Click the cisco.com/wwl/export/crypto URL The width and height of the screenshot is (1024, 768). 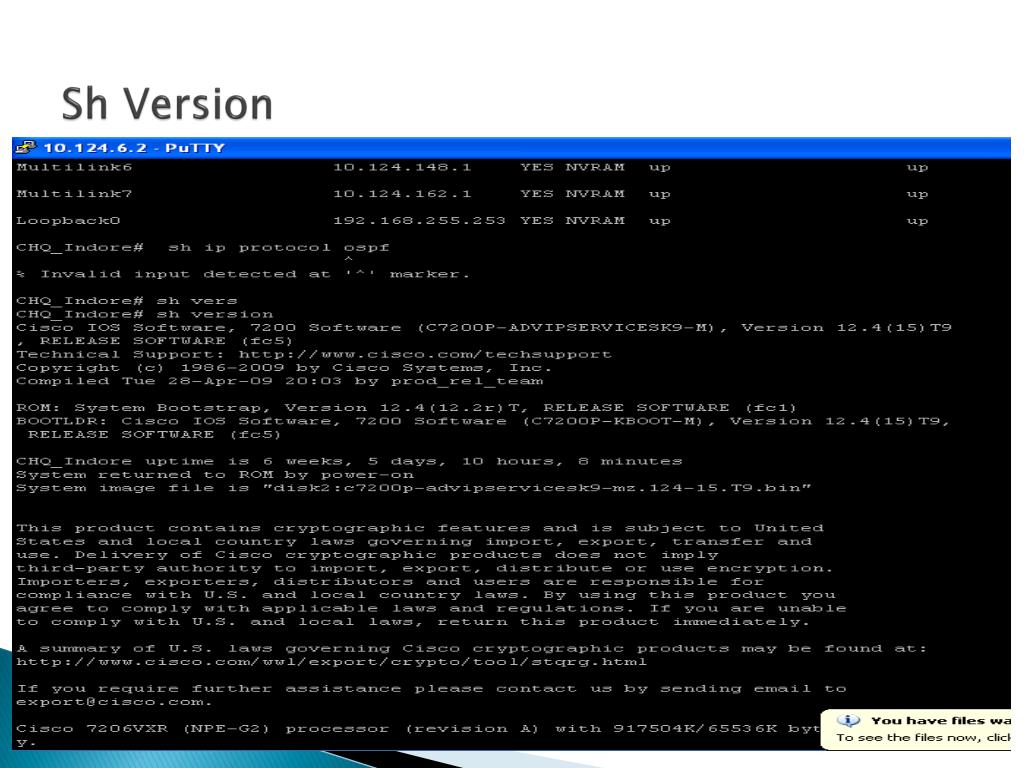pos(332,662)
